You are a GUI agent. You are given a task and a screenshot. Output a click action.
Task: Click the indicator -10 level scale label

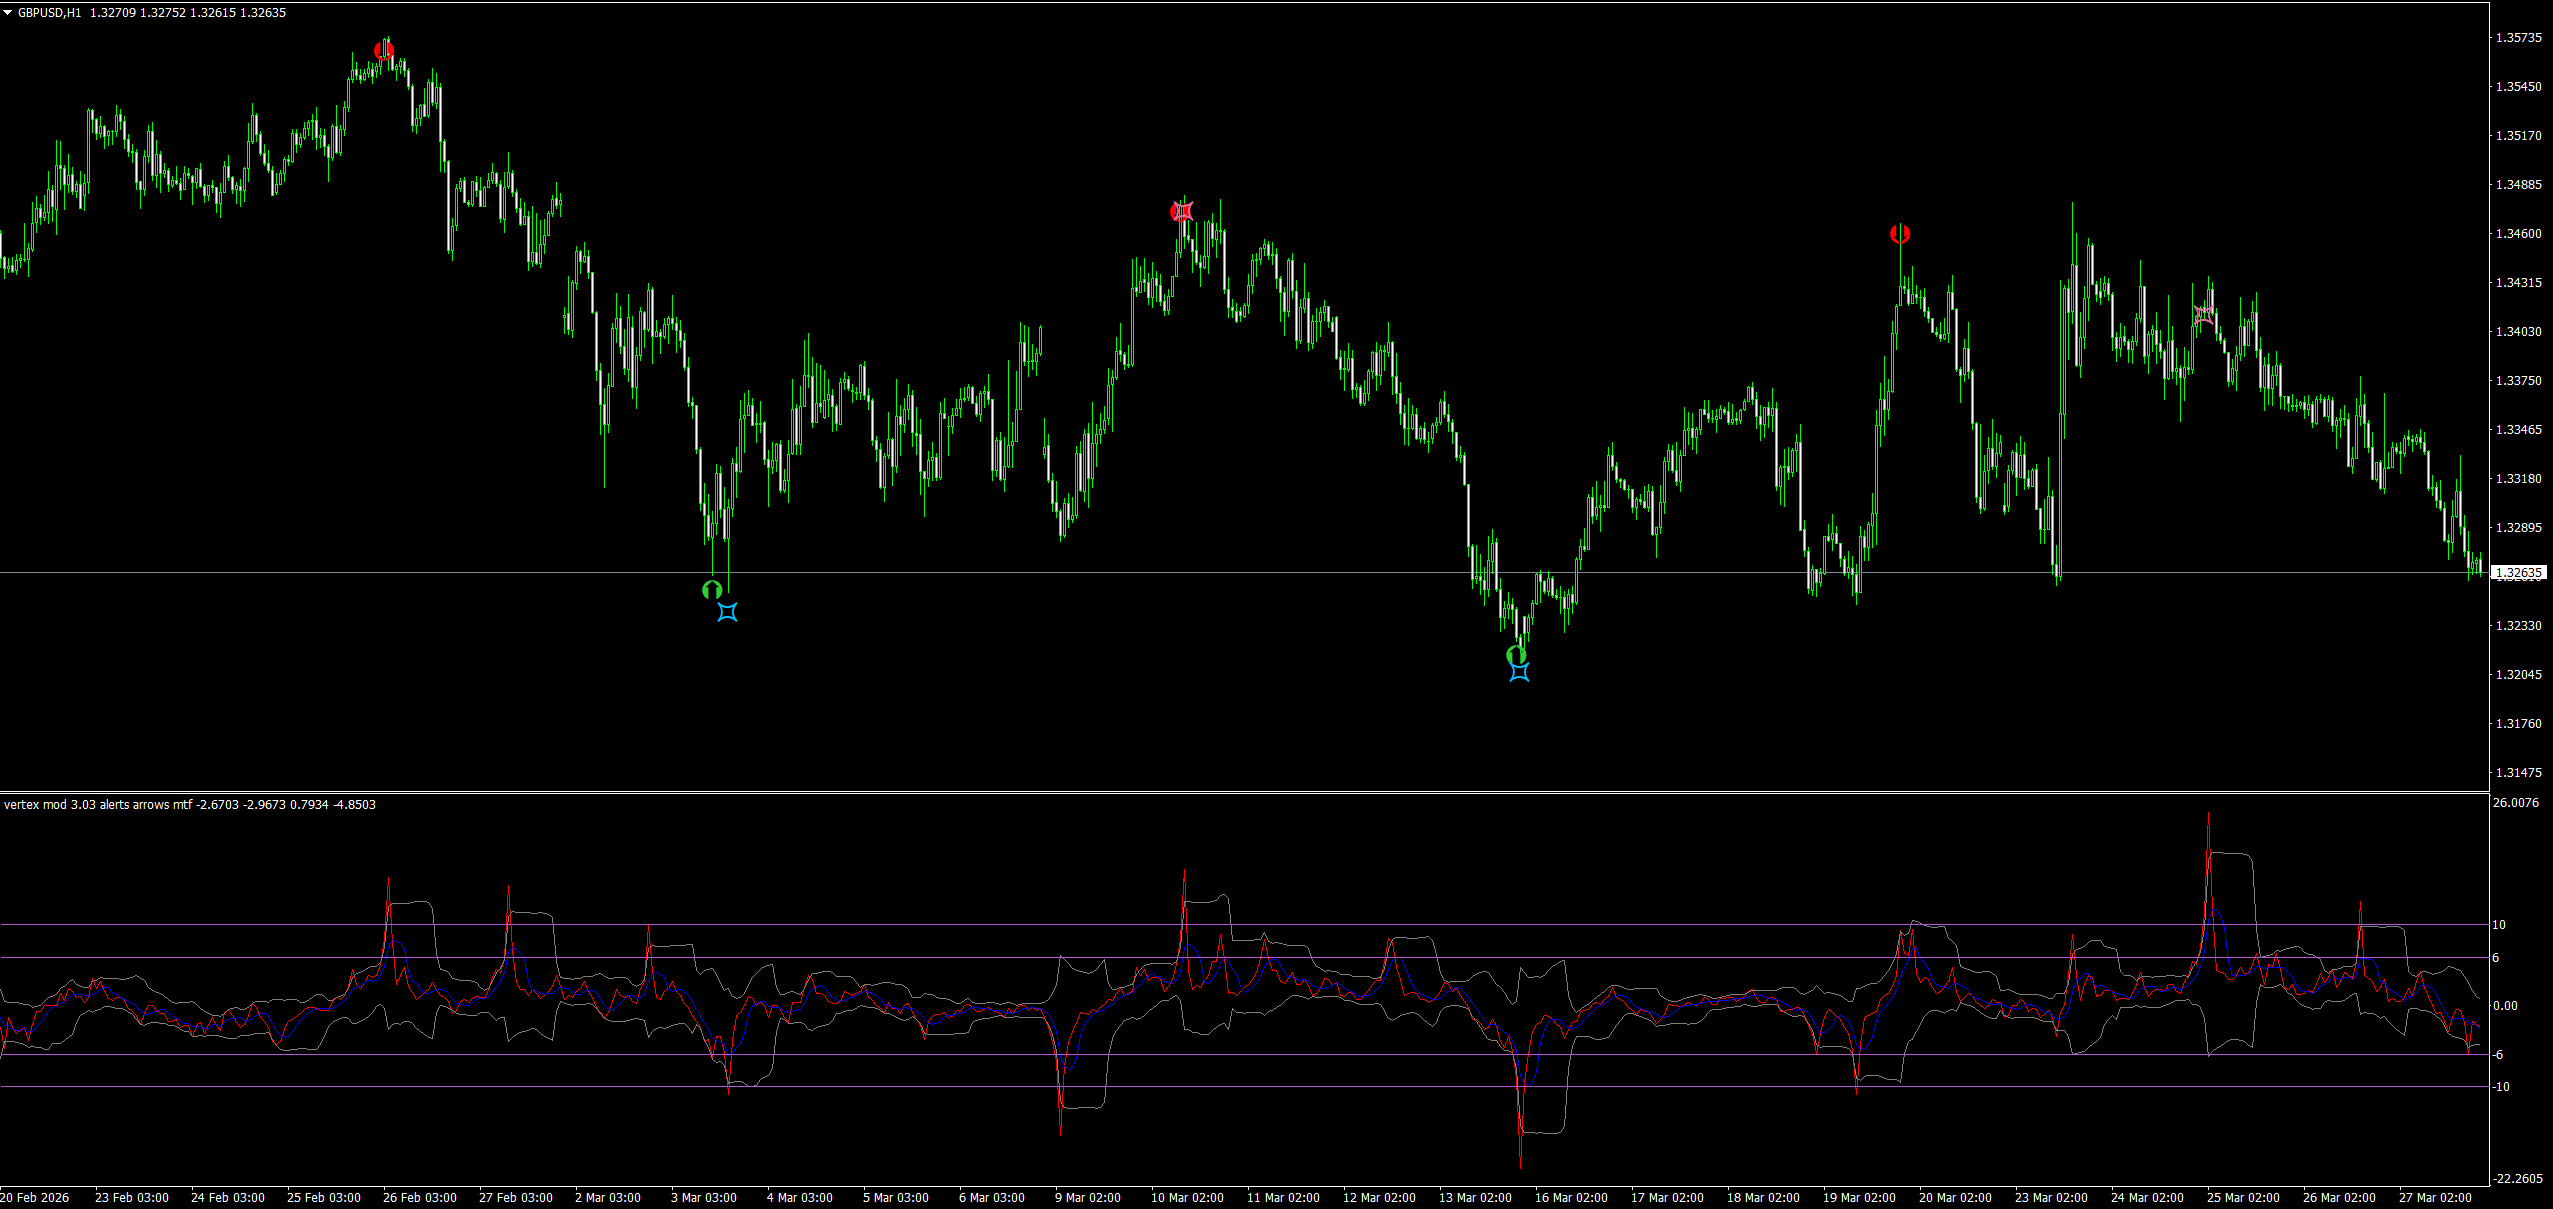coord(2501,1087)
